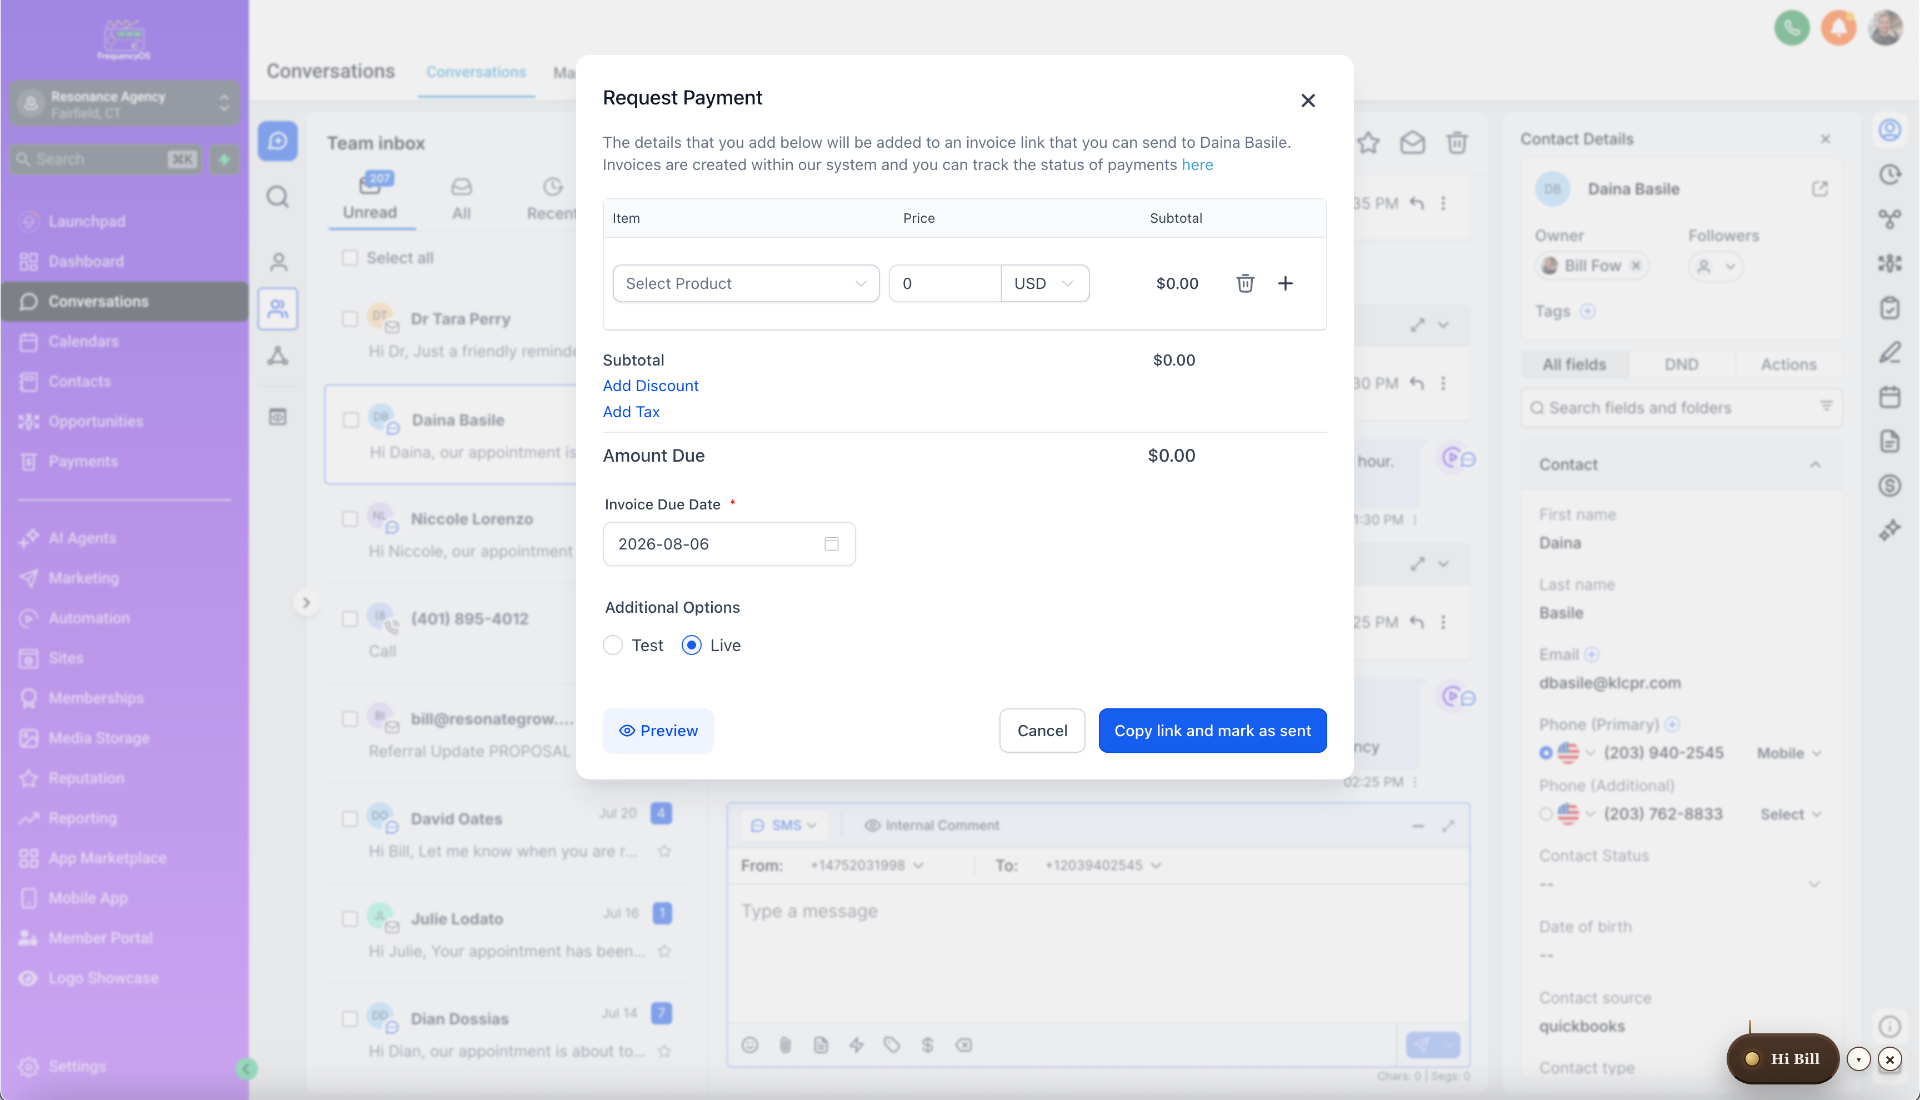Add a tag with plus icon
The image size is (1920, 1100).
(1588, 311)
